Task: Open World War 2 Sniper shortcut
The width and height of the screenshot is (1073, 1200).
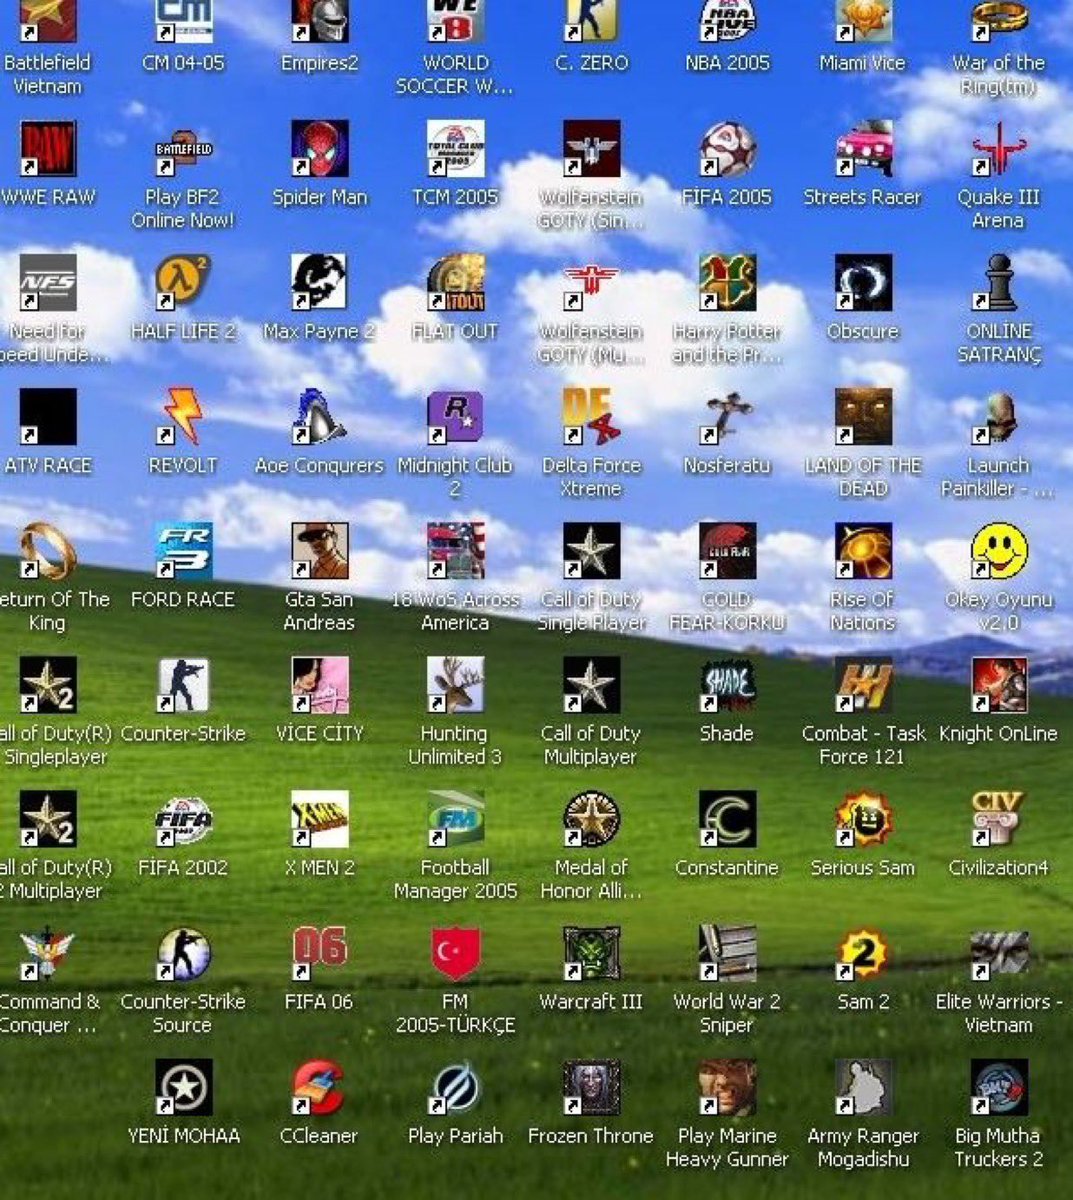Action: tap(727, 953)
